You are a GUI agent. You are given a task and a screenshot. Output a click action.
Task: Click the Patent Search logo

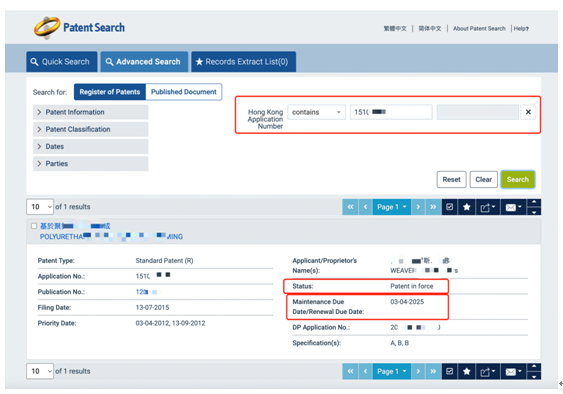(x=79, y=28)
